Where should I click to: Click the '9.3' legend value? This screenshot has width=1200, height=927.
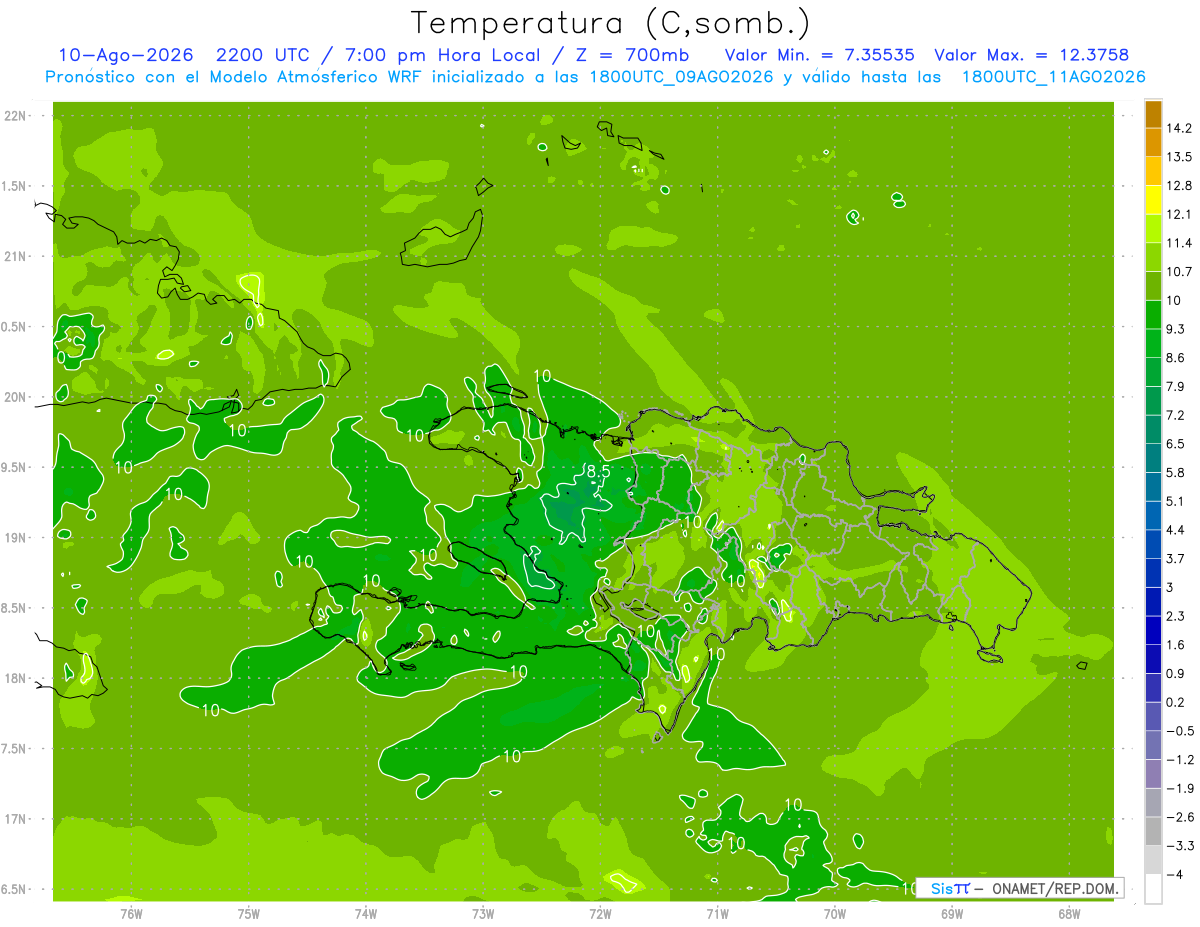pyautogui.click(x=1176, y=329)
